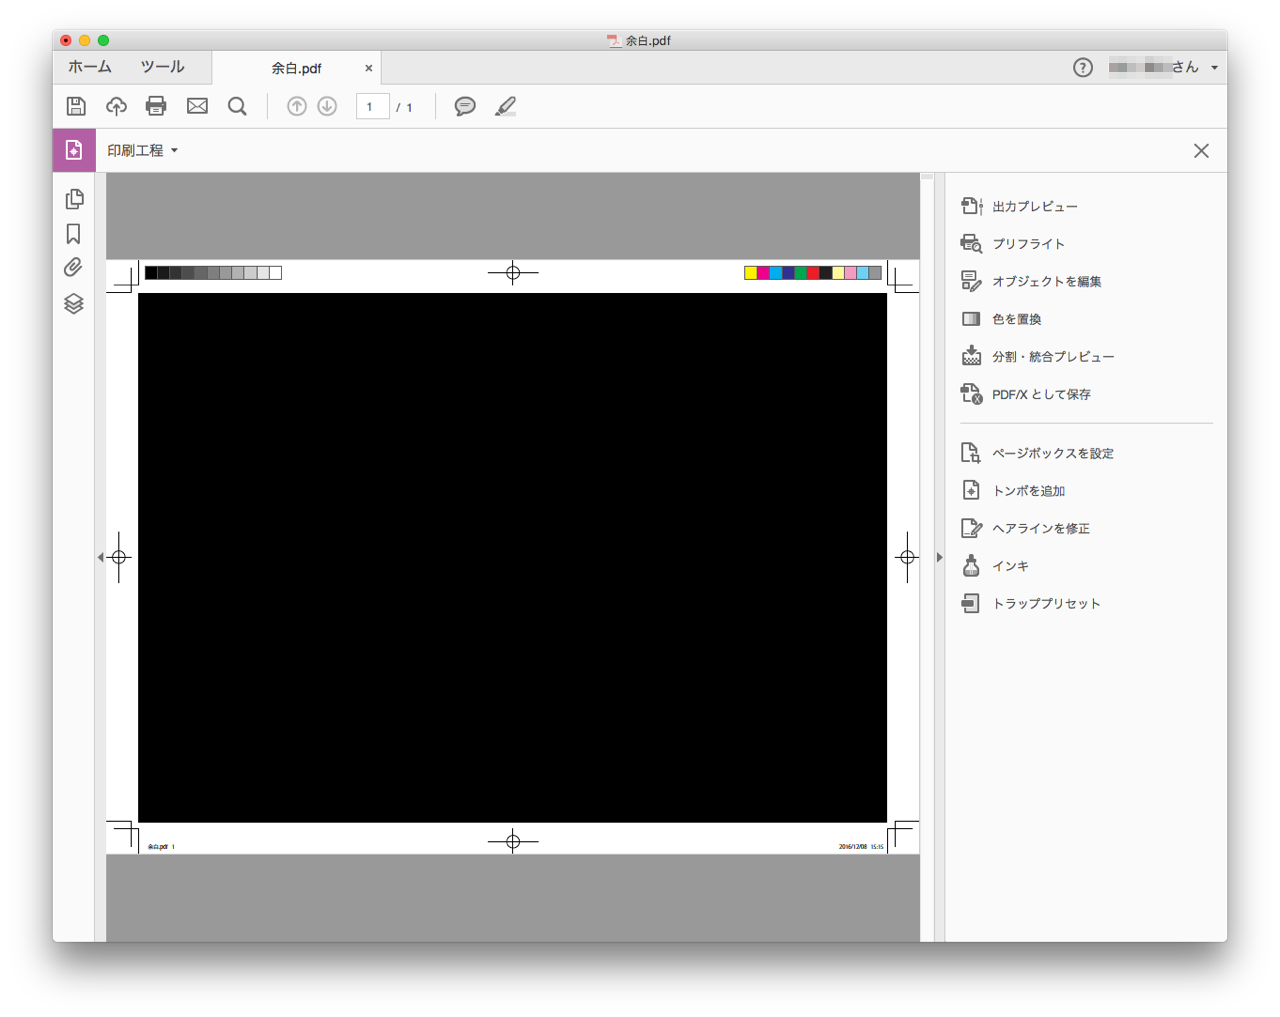Image resolution: width=1280 pixels, height=1017 pixels.
Task: Click the magenta swatch in color bar
Action: pos(763,273)
